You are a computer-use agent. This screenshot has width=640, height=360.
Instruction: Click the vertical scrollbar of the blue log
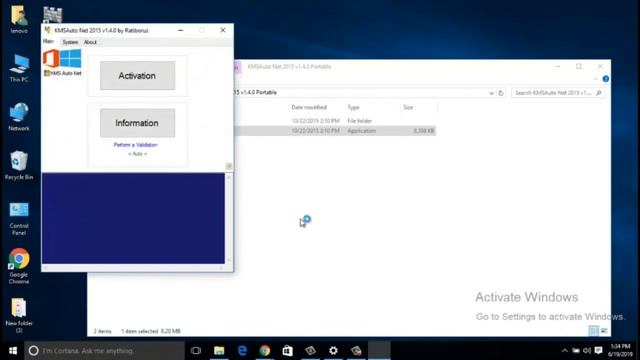229,218
